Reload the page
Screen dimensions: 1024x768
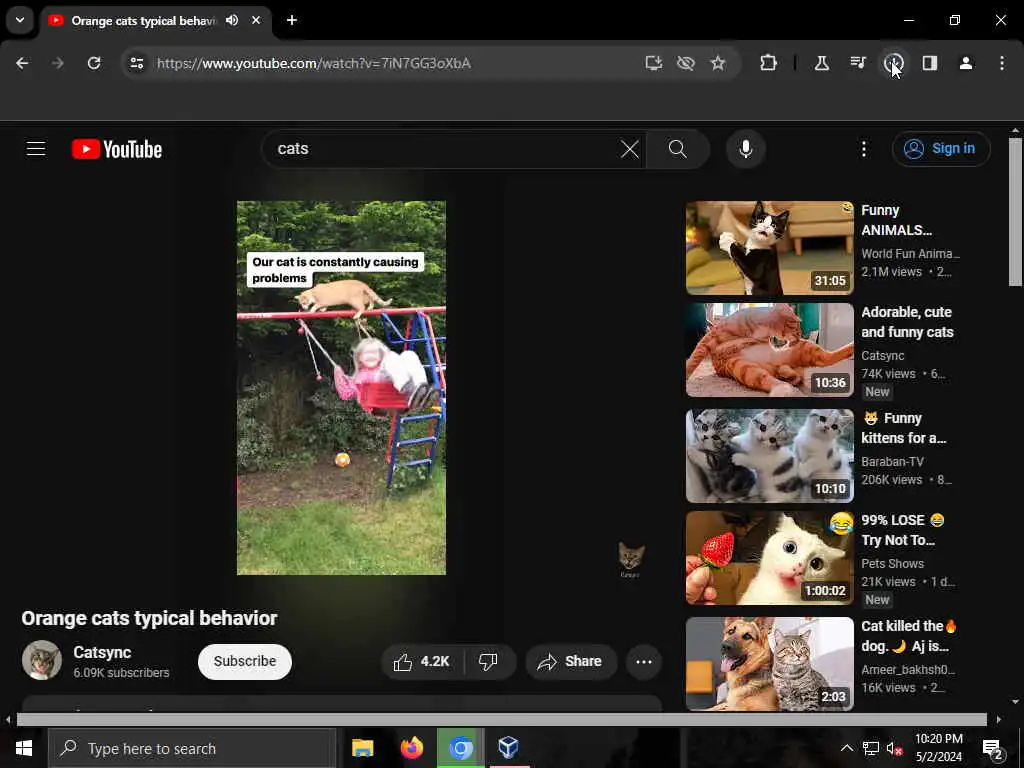tap(94, 63)
